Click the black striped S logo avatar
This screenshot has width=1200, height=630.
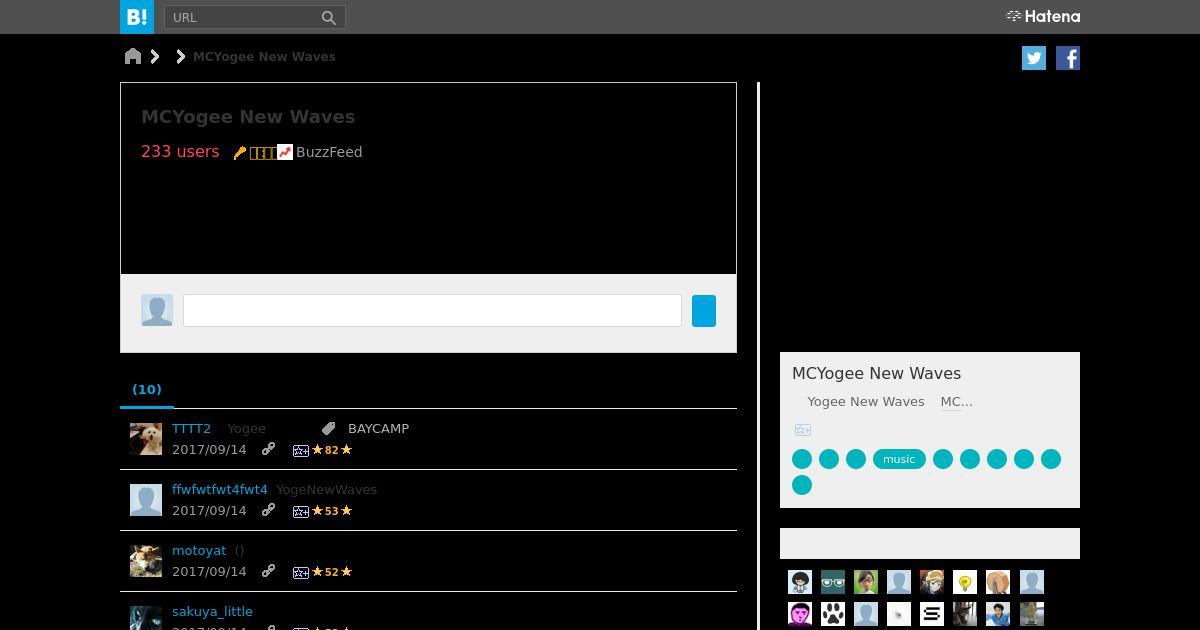(x=932, y=614)
